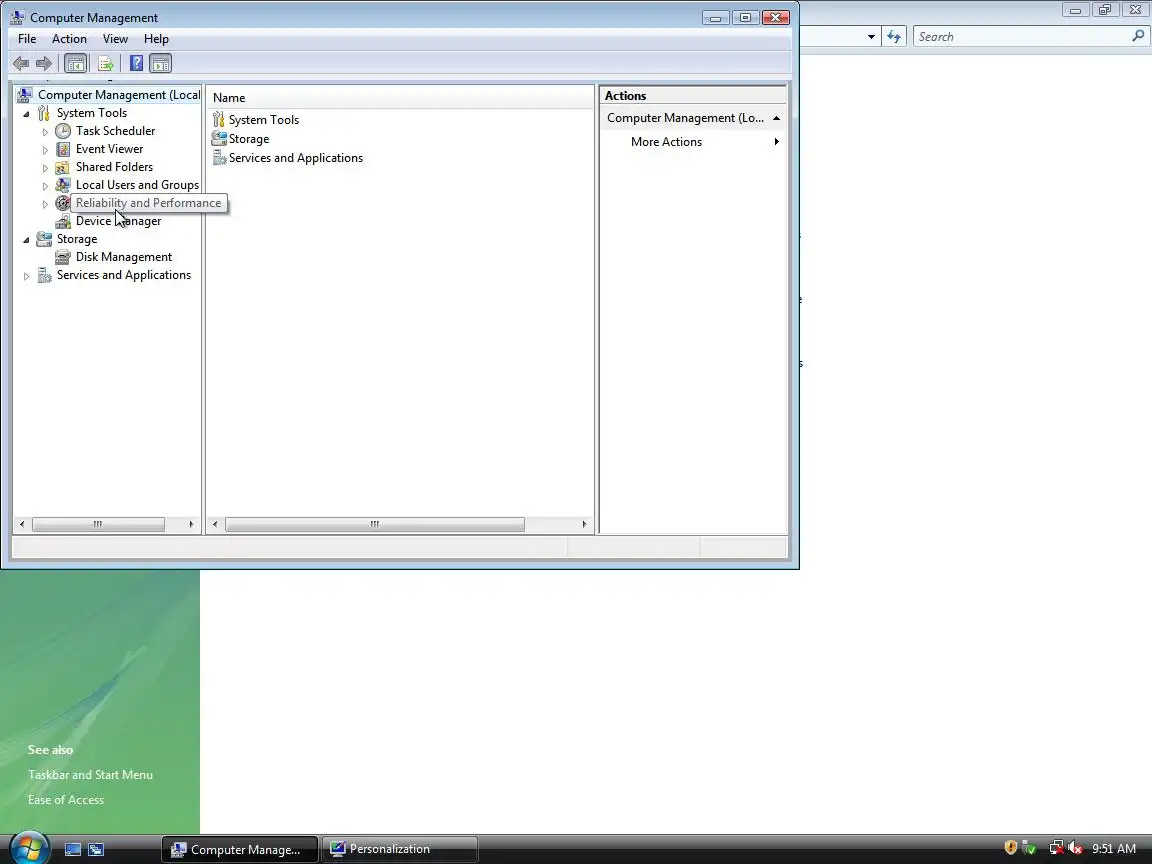Open the Ease of Access link
Image resolution: width=1152 pixels, height=864 pixels.
(66, 799)
